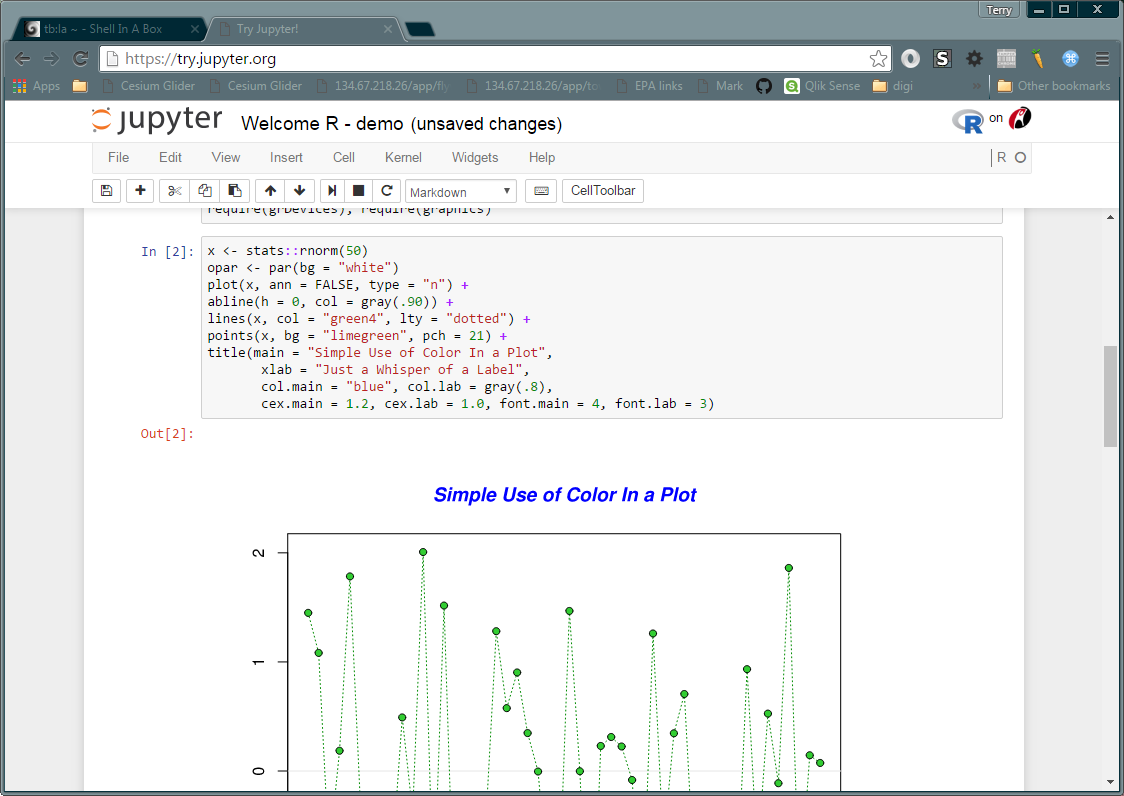Run the current cell

pyautogui.click(x=332, y=191)
